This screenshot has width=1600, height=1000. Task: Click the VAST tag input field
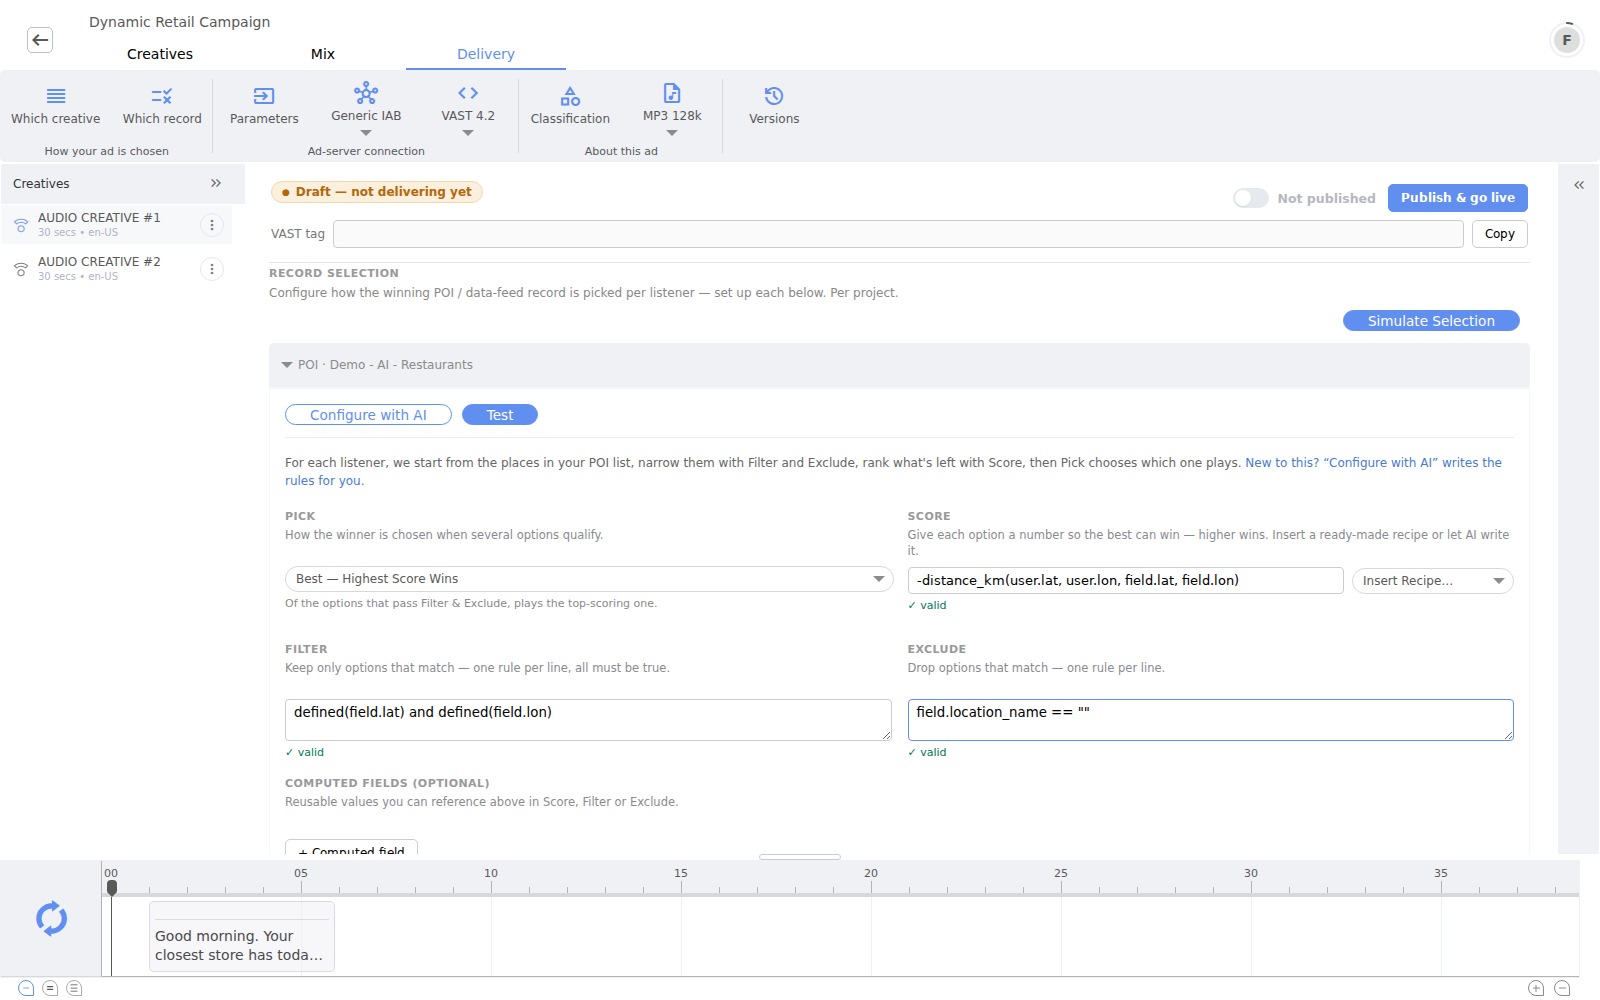[898, 234]
